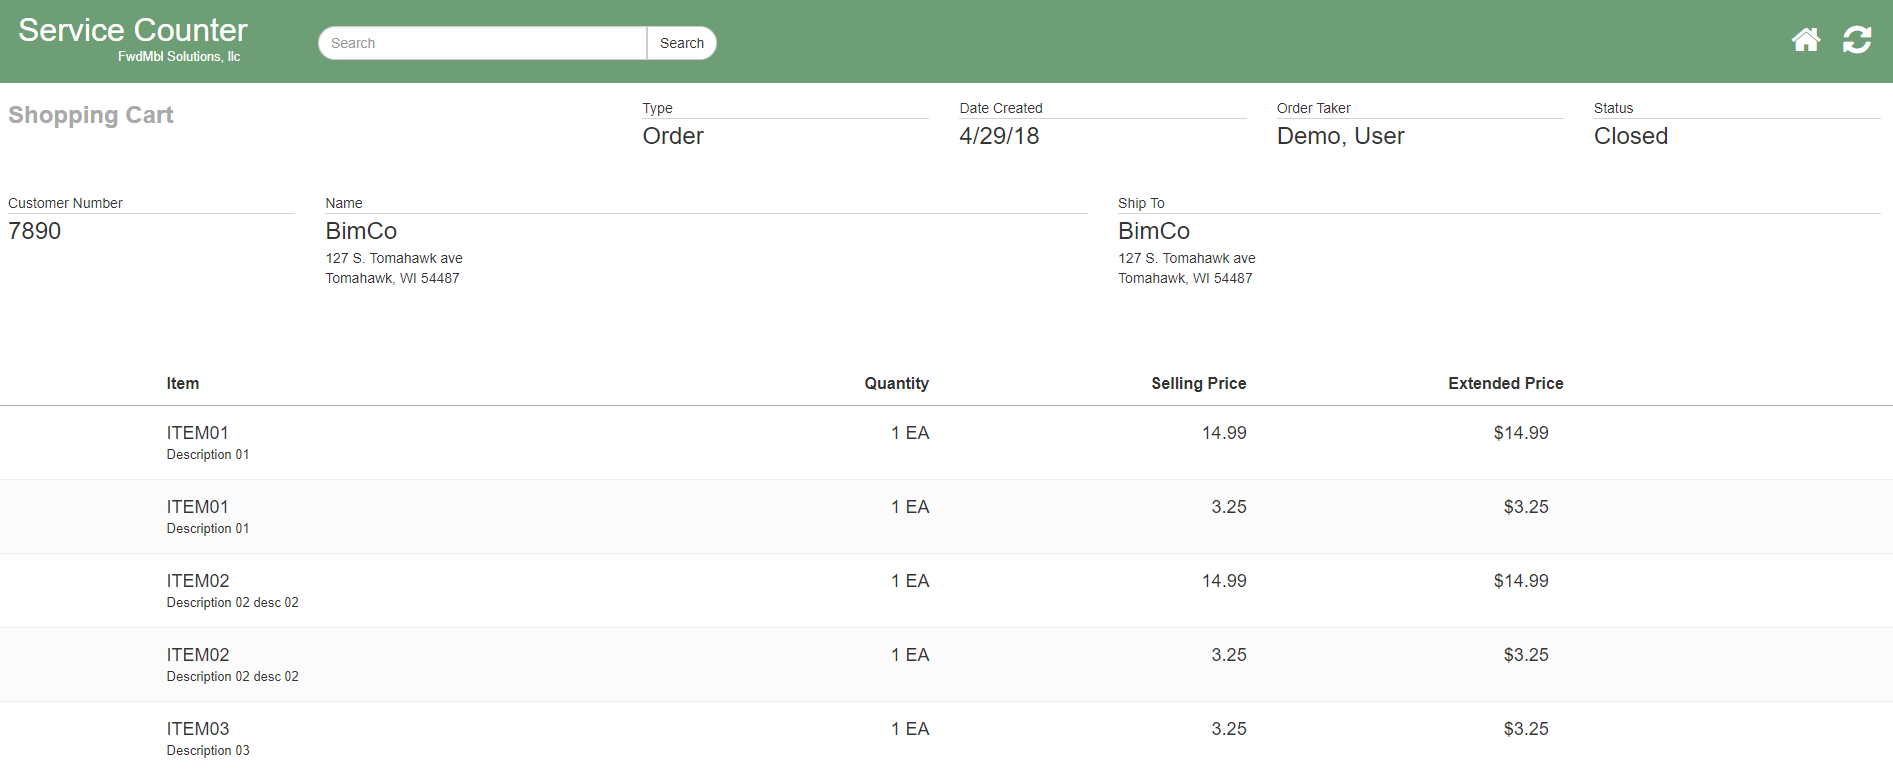Click the customer number 7890
The width and height of the screenshot is (1893, 775).
point(35,231)
